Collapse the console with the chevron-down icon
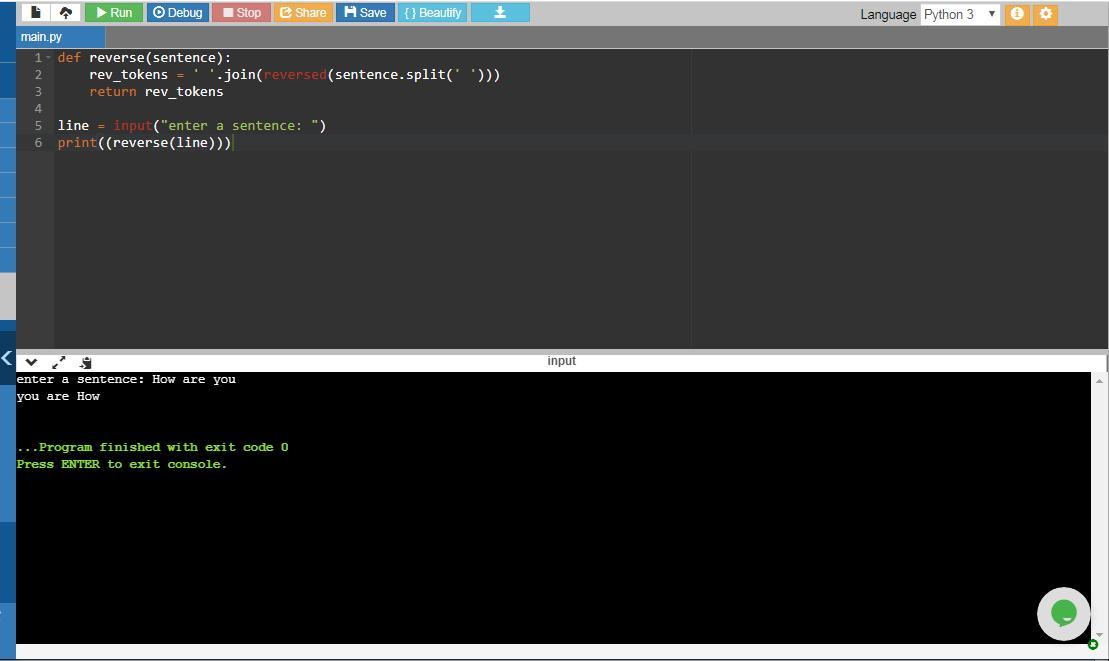Image resolution: width=1109 pixels, height=661 pixels. 31,362
